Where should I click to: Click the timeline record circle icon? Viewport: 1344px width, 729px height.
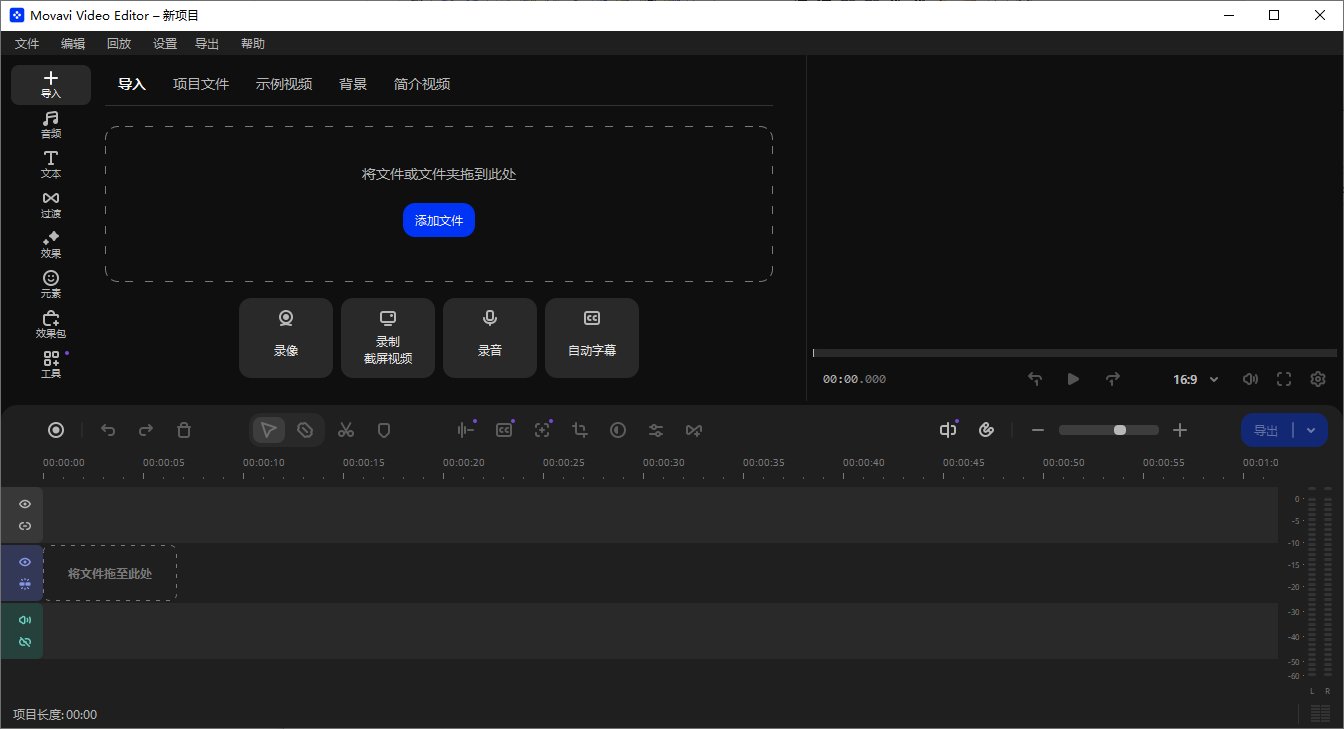tap(56, 430)
